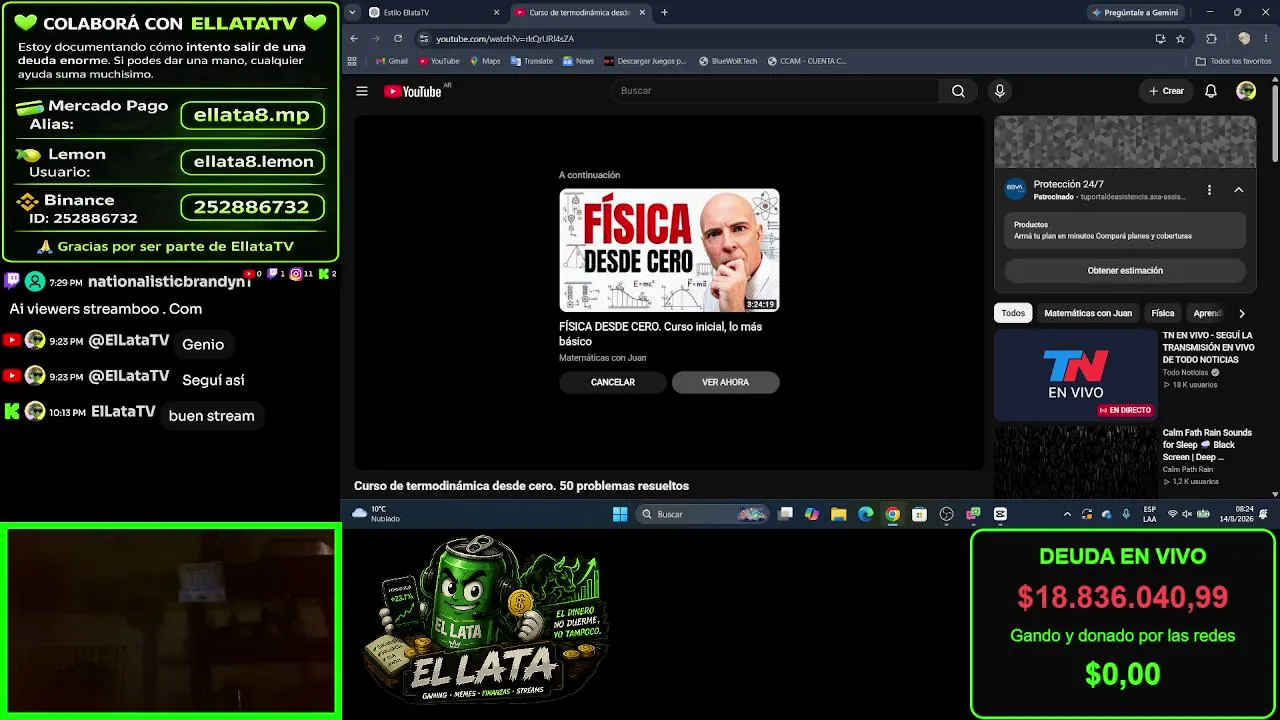Open Microsoft Store from the taskbar
Viewport: 1280px width, 720px height.
coord(919,514)
